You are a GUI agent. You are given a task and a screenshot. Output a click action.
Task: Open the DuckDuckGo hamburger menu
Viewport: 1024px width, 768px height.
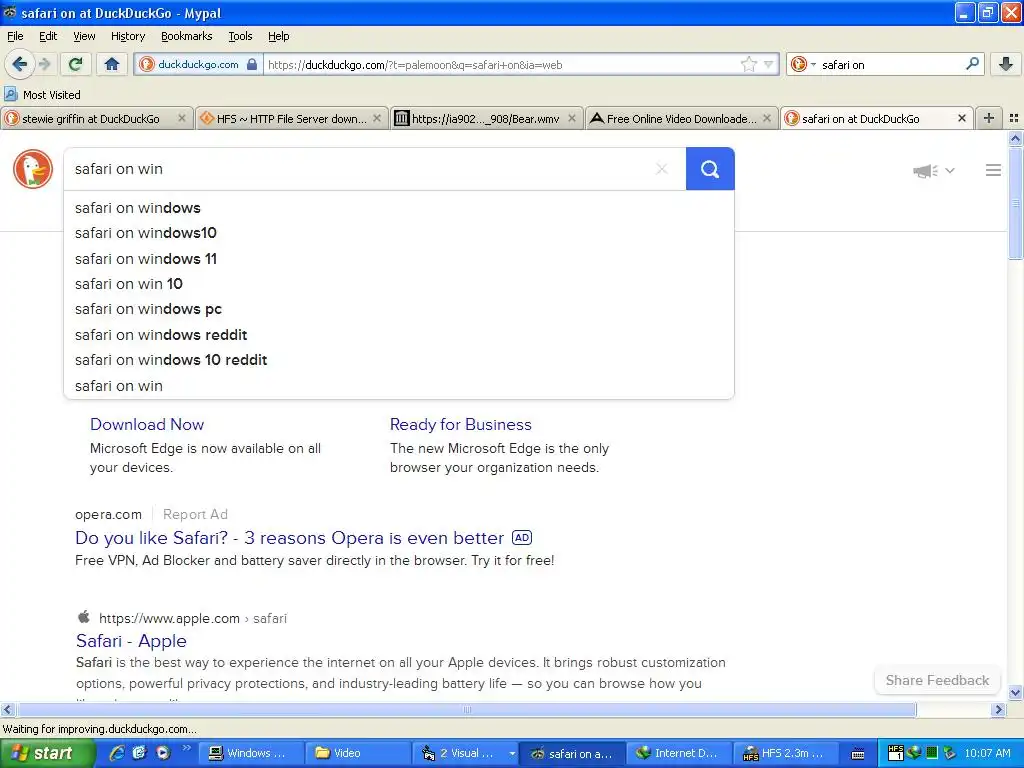click(x=993, y=170)
